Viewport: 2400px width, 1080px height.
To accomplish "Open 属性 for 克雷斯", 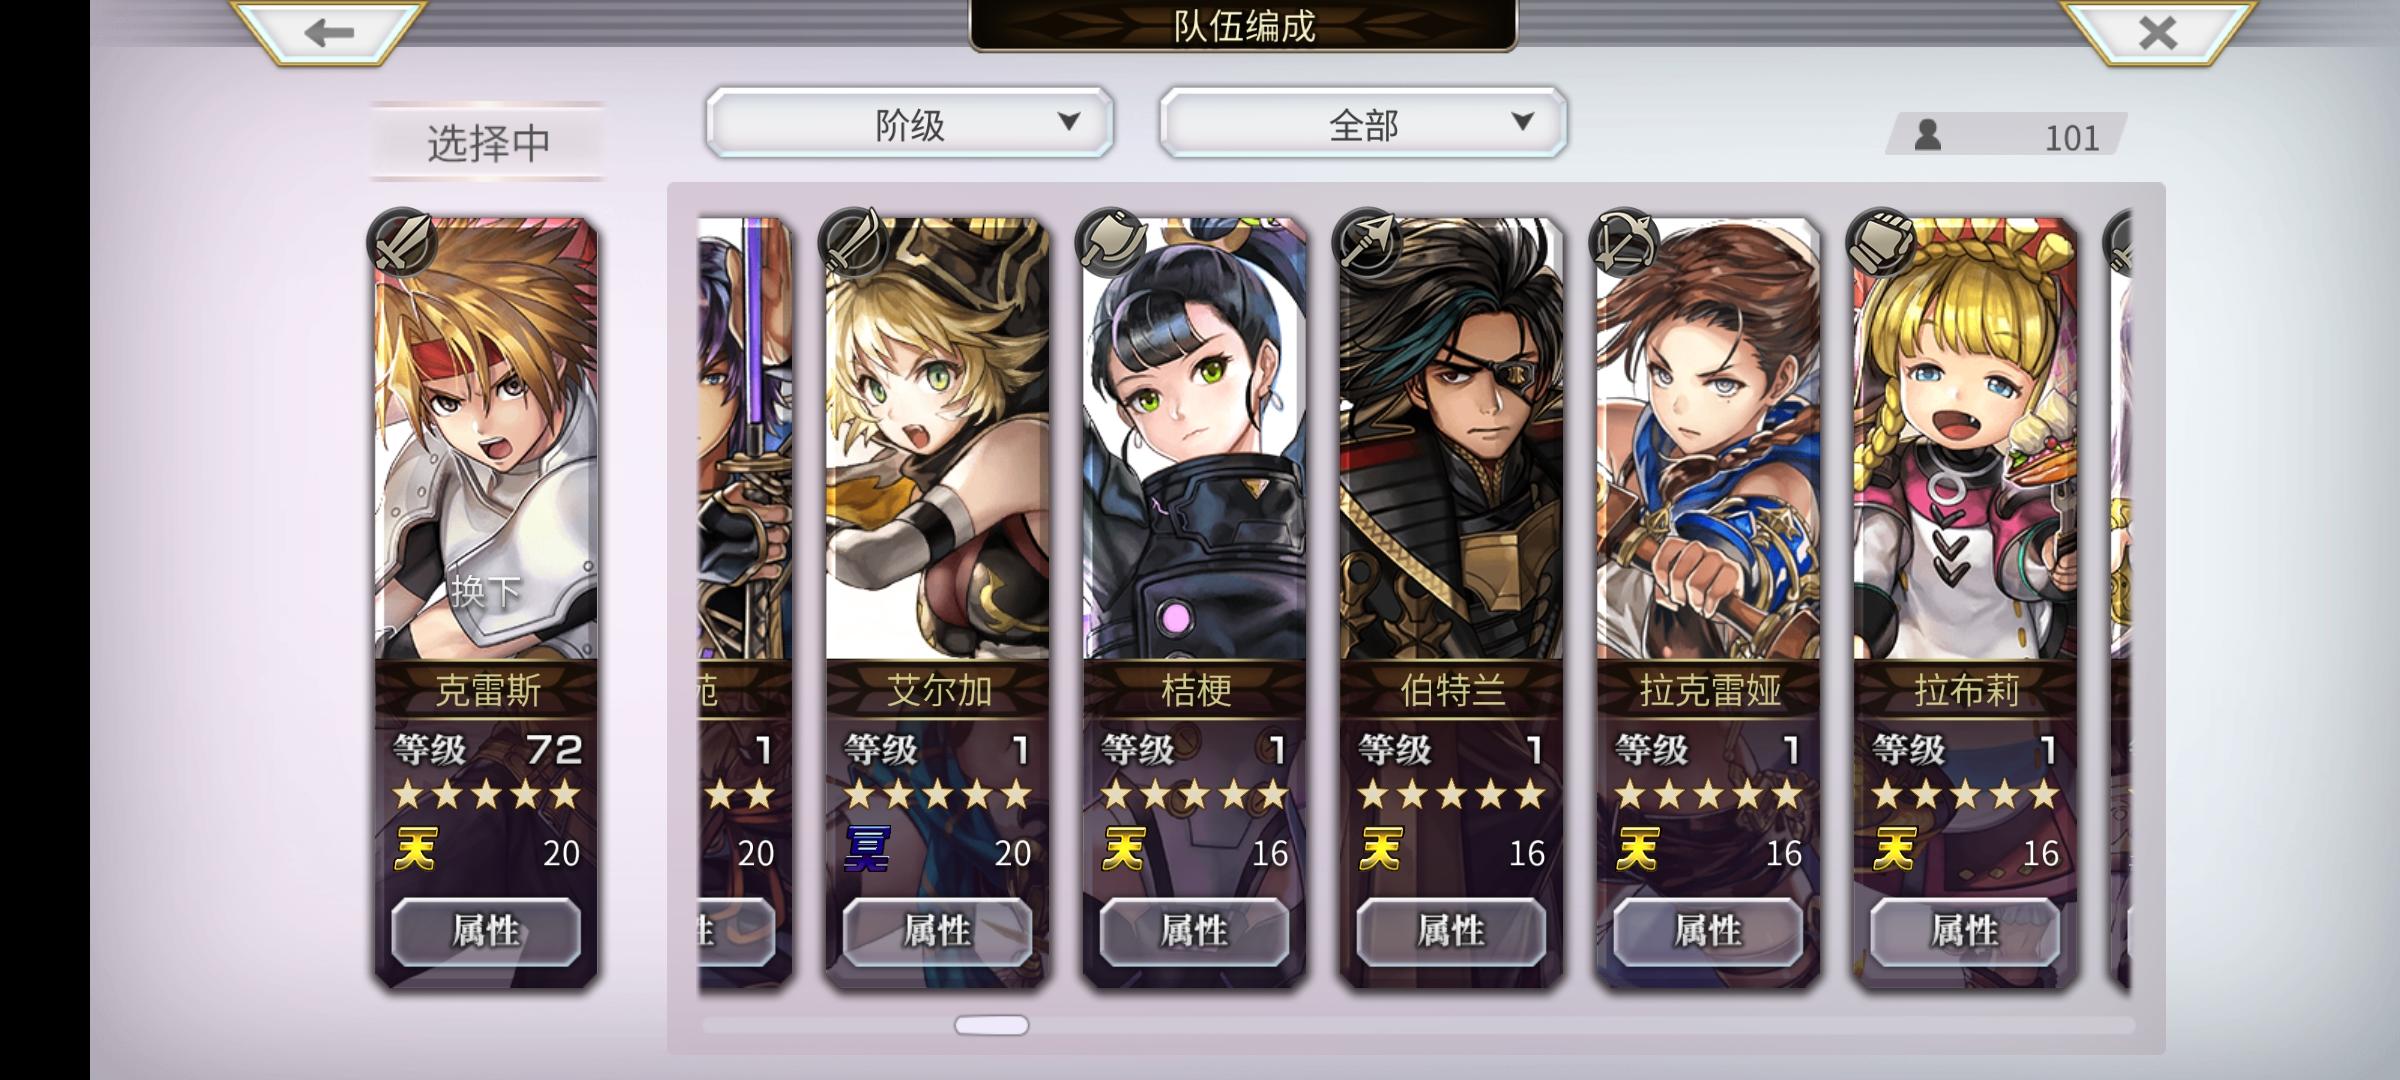I will [x=486, y=931].
